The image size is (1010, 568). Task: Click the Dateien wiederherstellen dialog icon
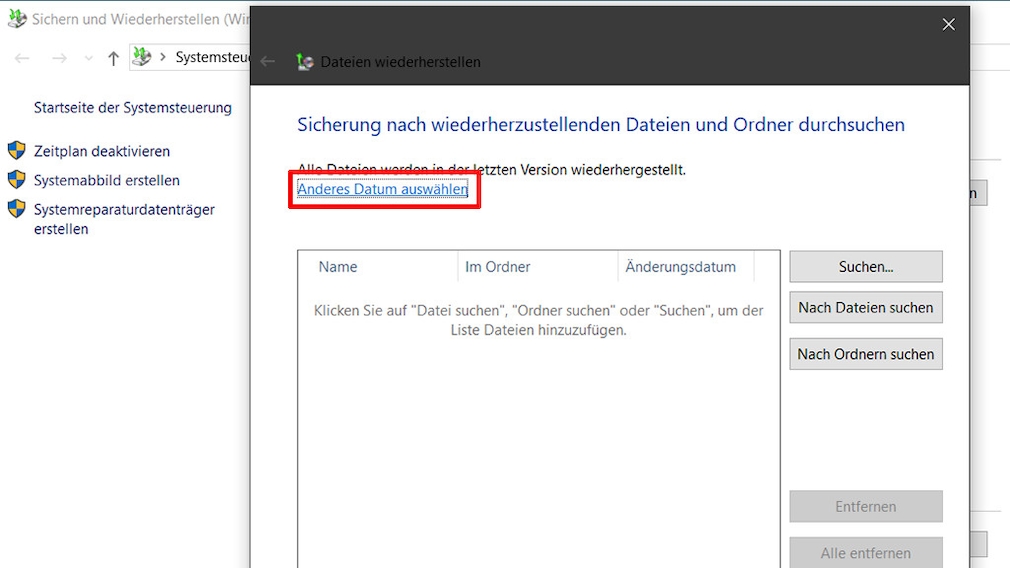pos(305,62)
